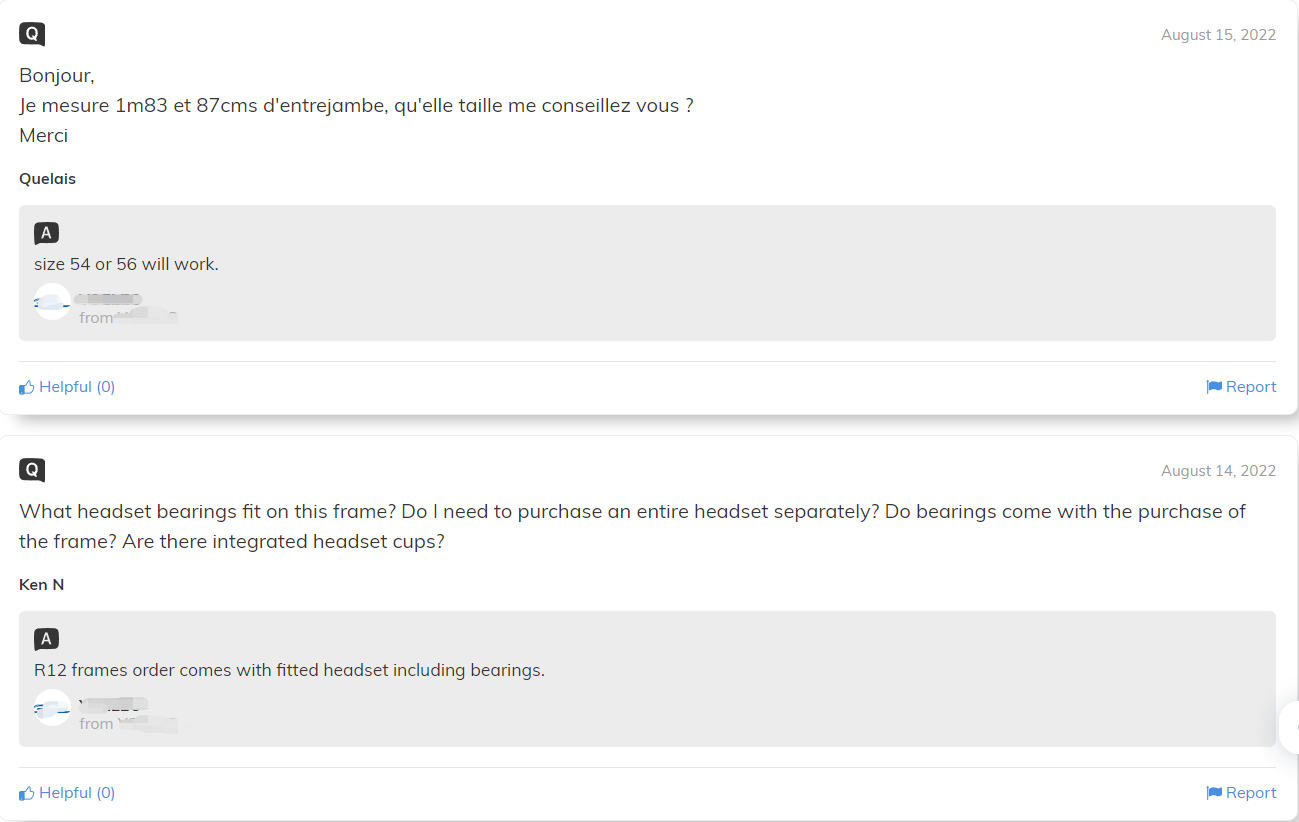The width and height of the screenshot is (1299, 822).
Task: Open the answerer avatar in the size 54 answer
Action: point(52,301)
